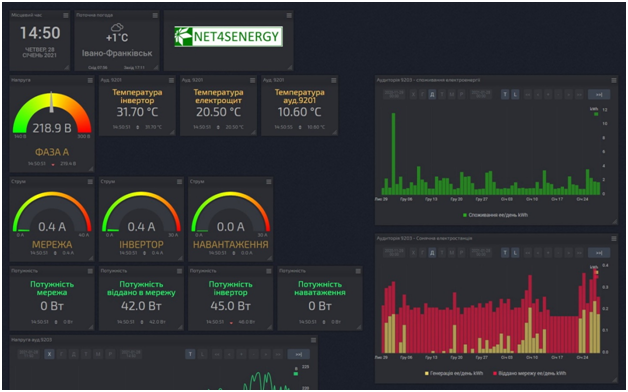The width and height of the screenshot is (628, 392).
Task: Toggle the T button in solar station chart
Action: tap(505, 253)
